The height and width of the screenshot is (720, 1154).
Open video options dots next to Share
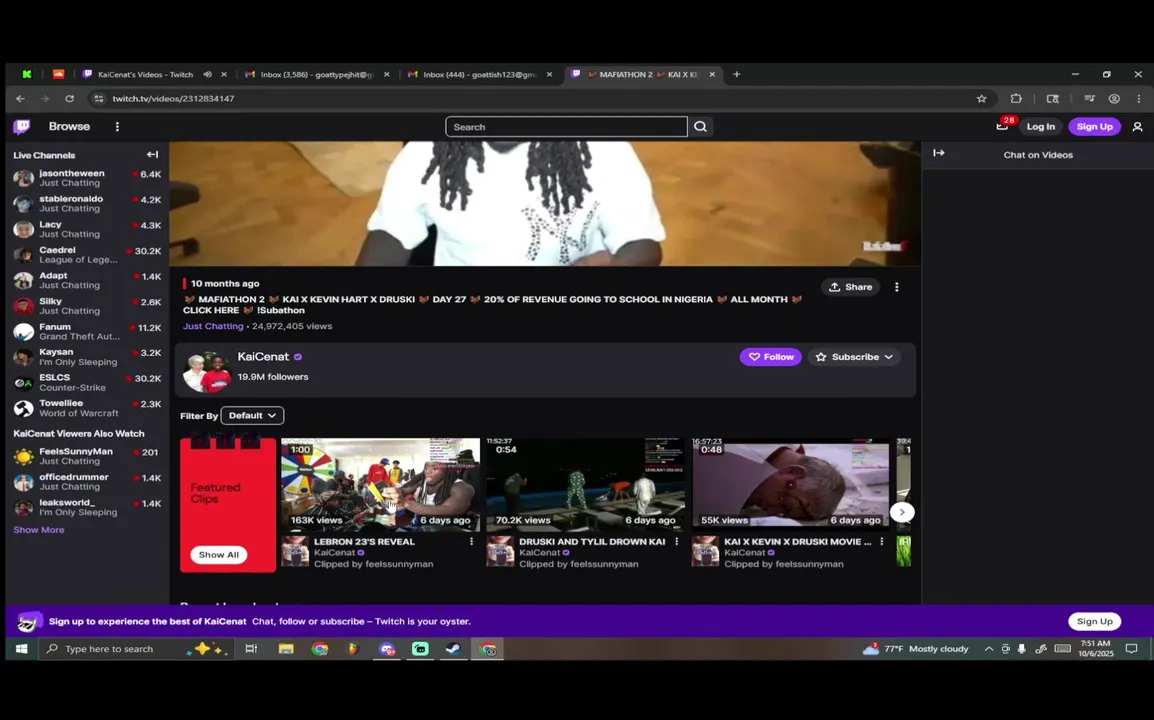point(896,287)
